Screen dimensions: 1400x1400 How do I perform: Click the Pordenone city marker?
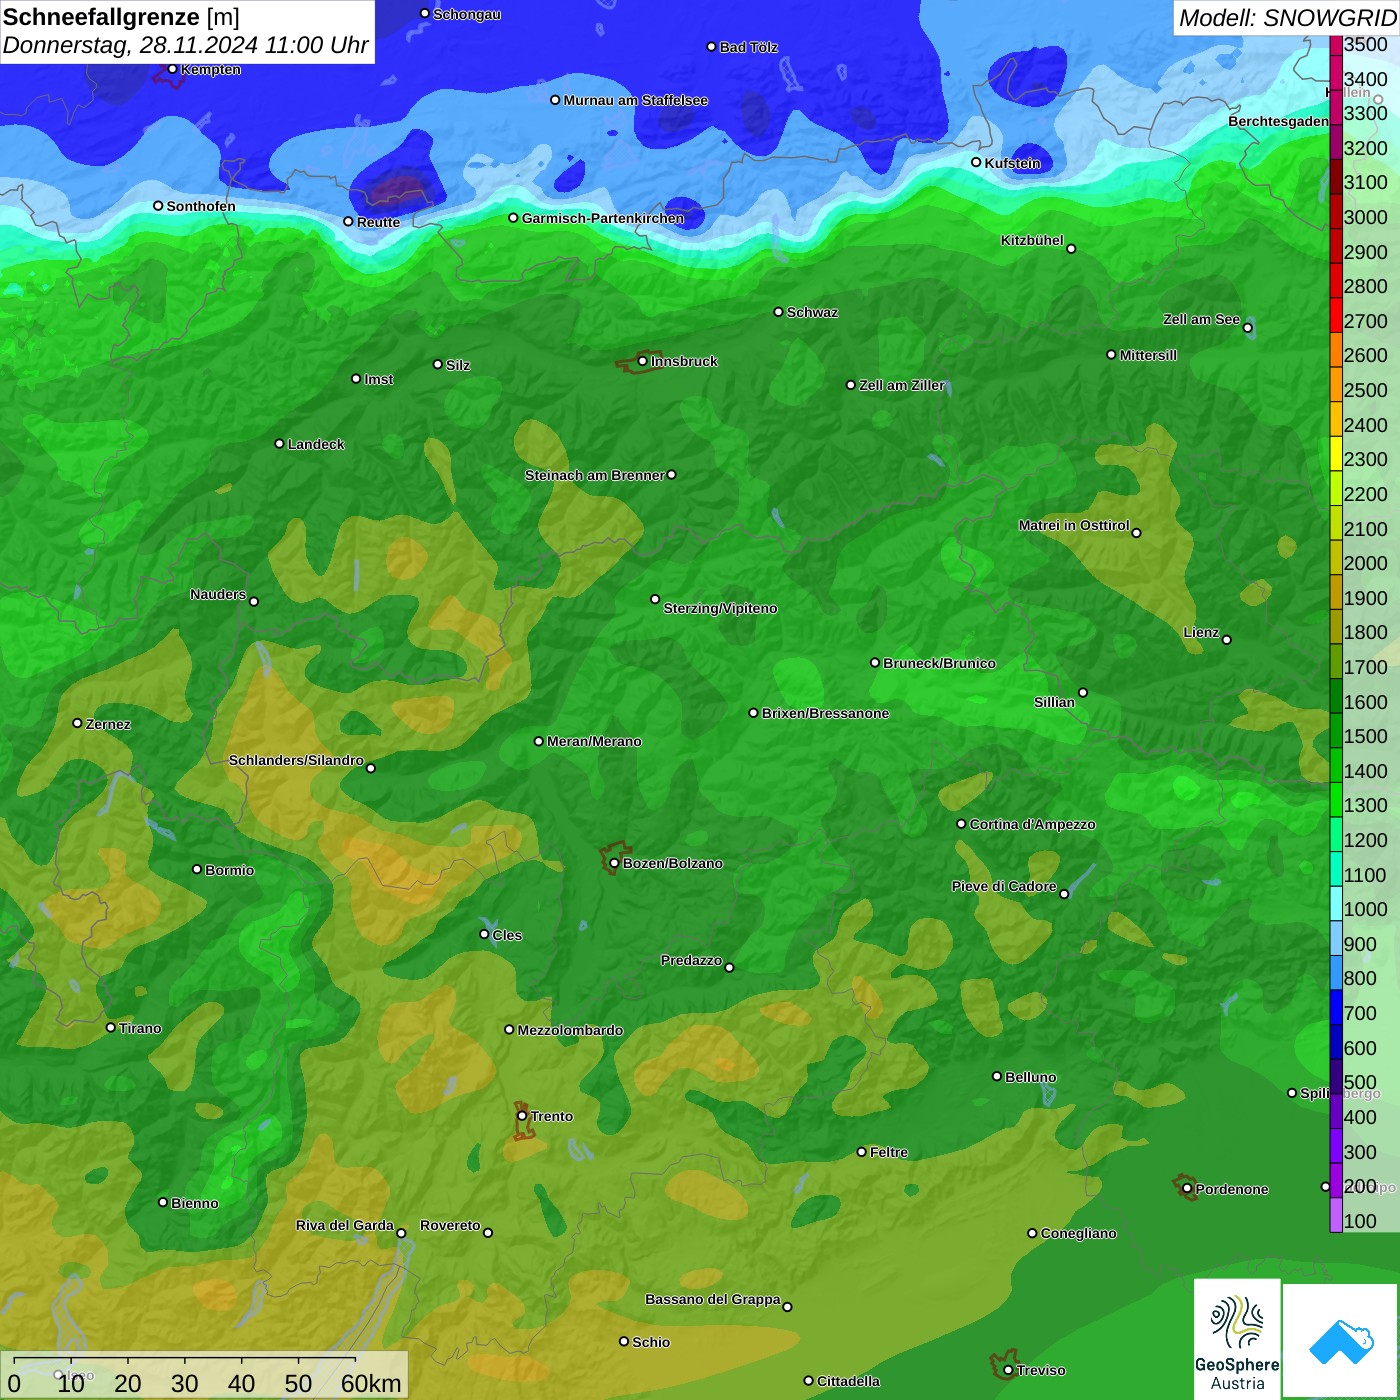pyautogui.click(x=1187, y=1189)
